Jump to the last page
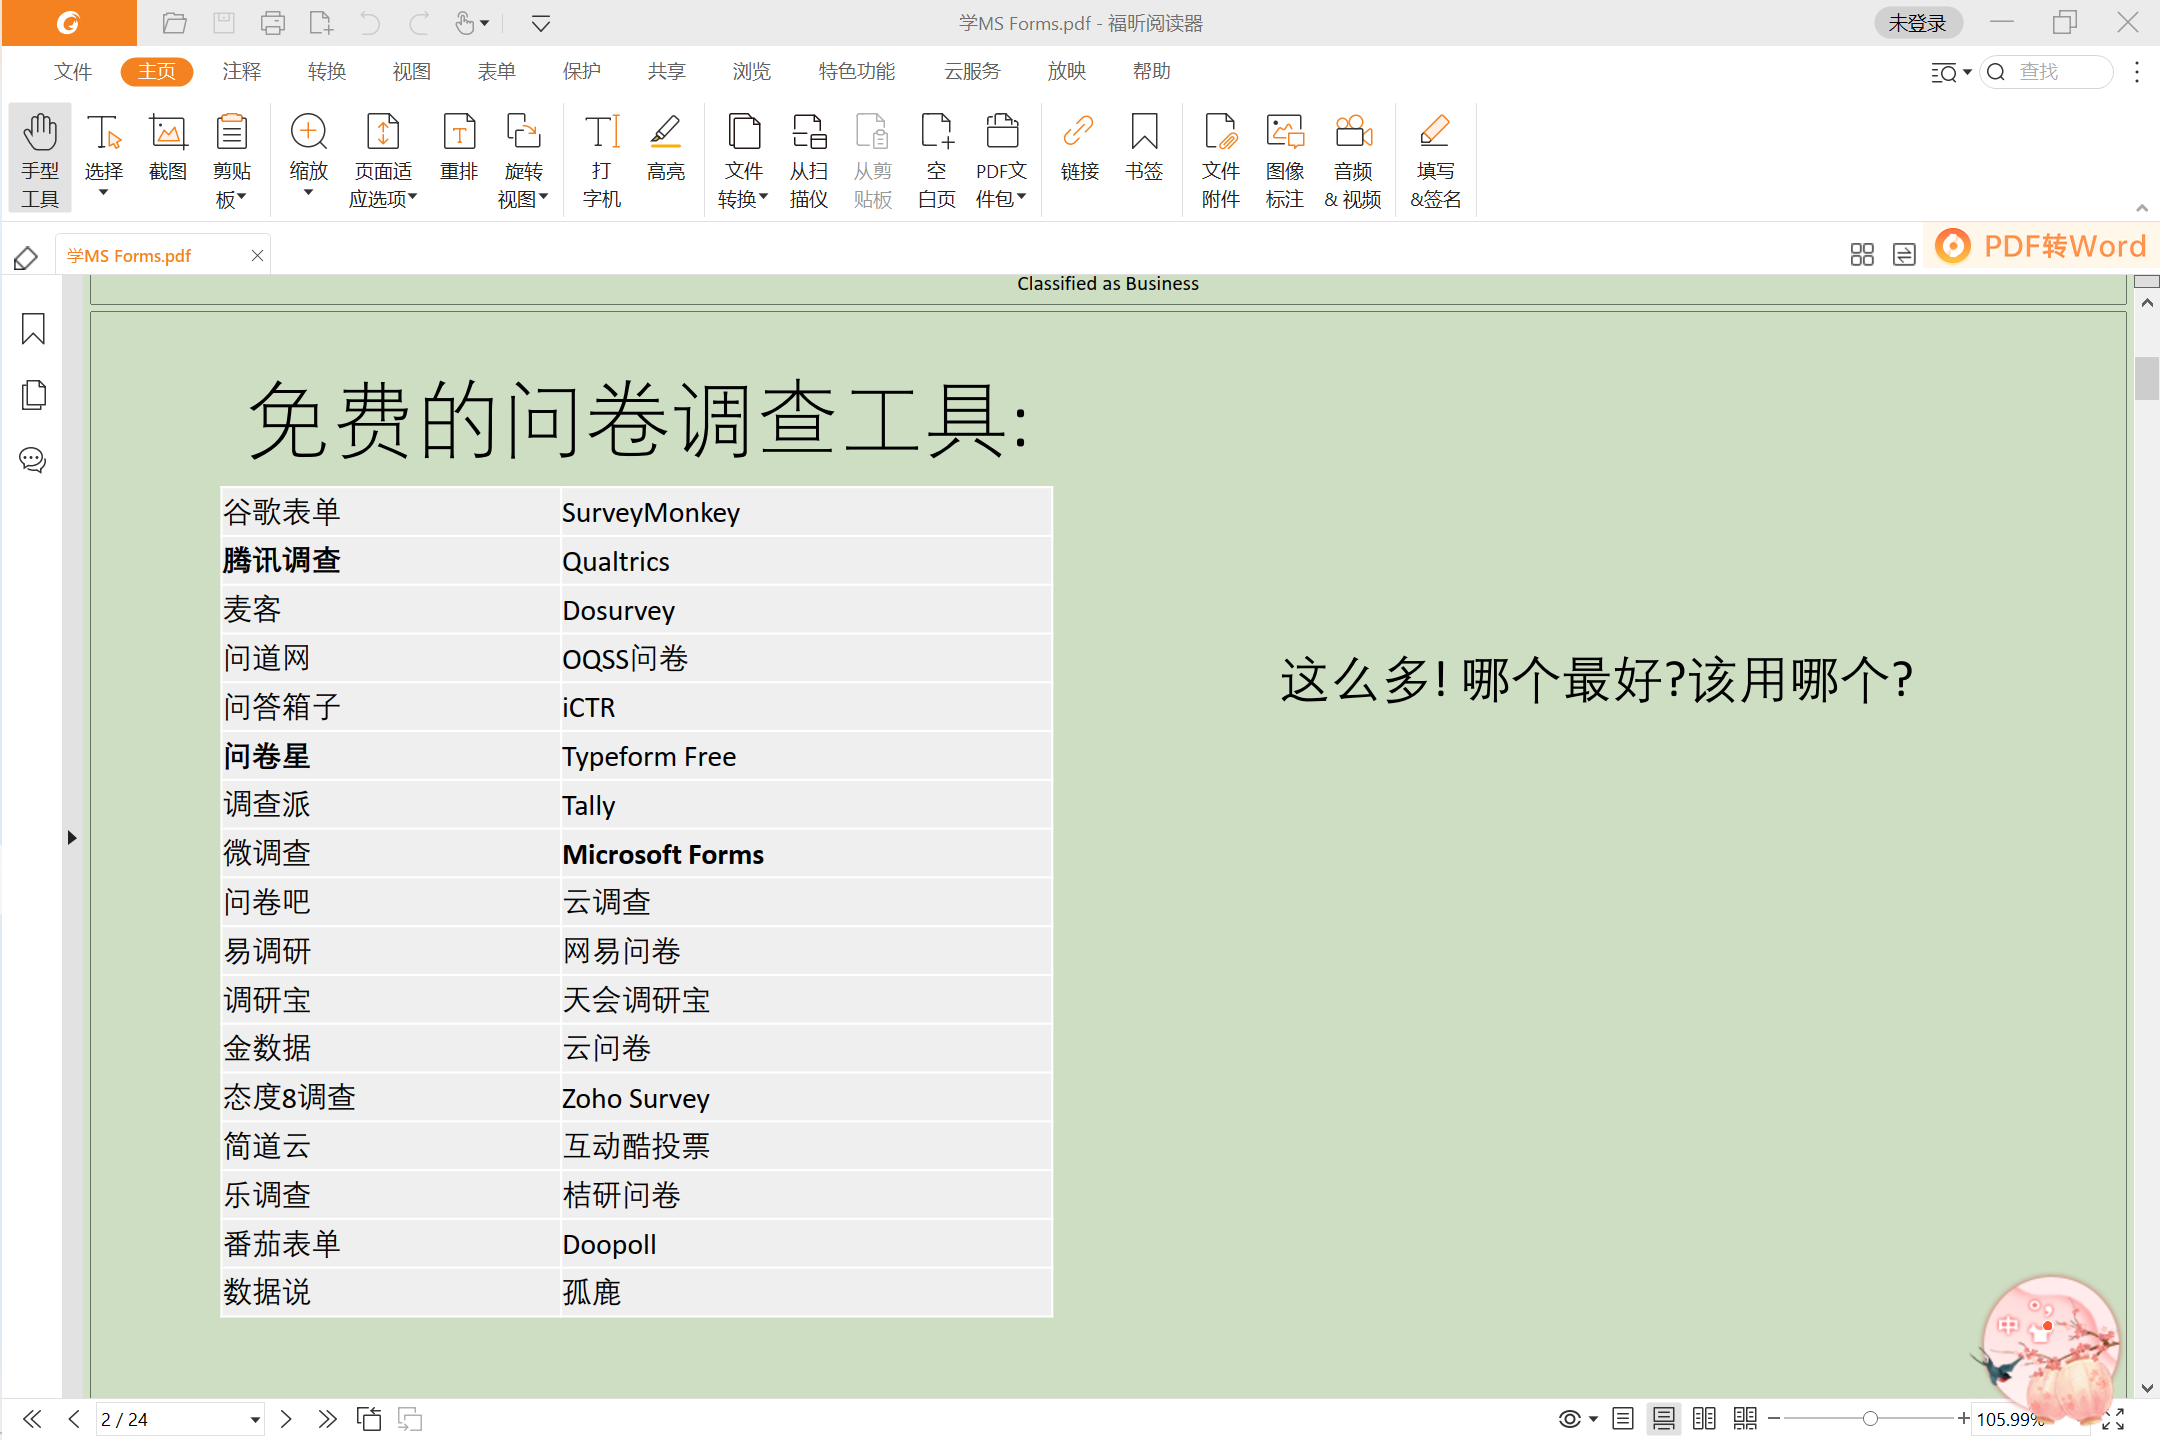 (327, 1419)
